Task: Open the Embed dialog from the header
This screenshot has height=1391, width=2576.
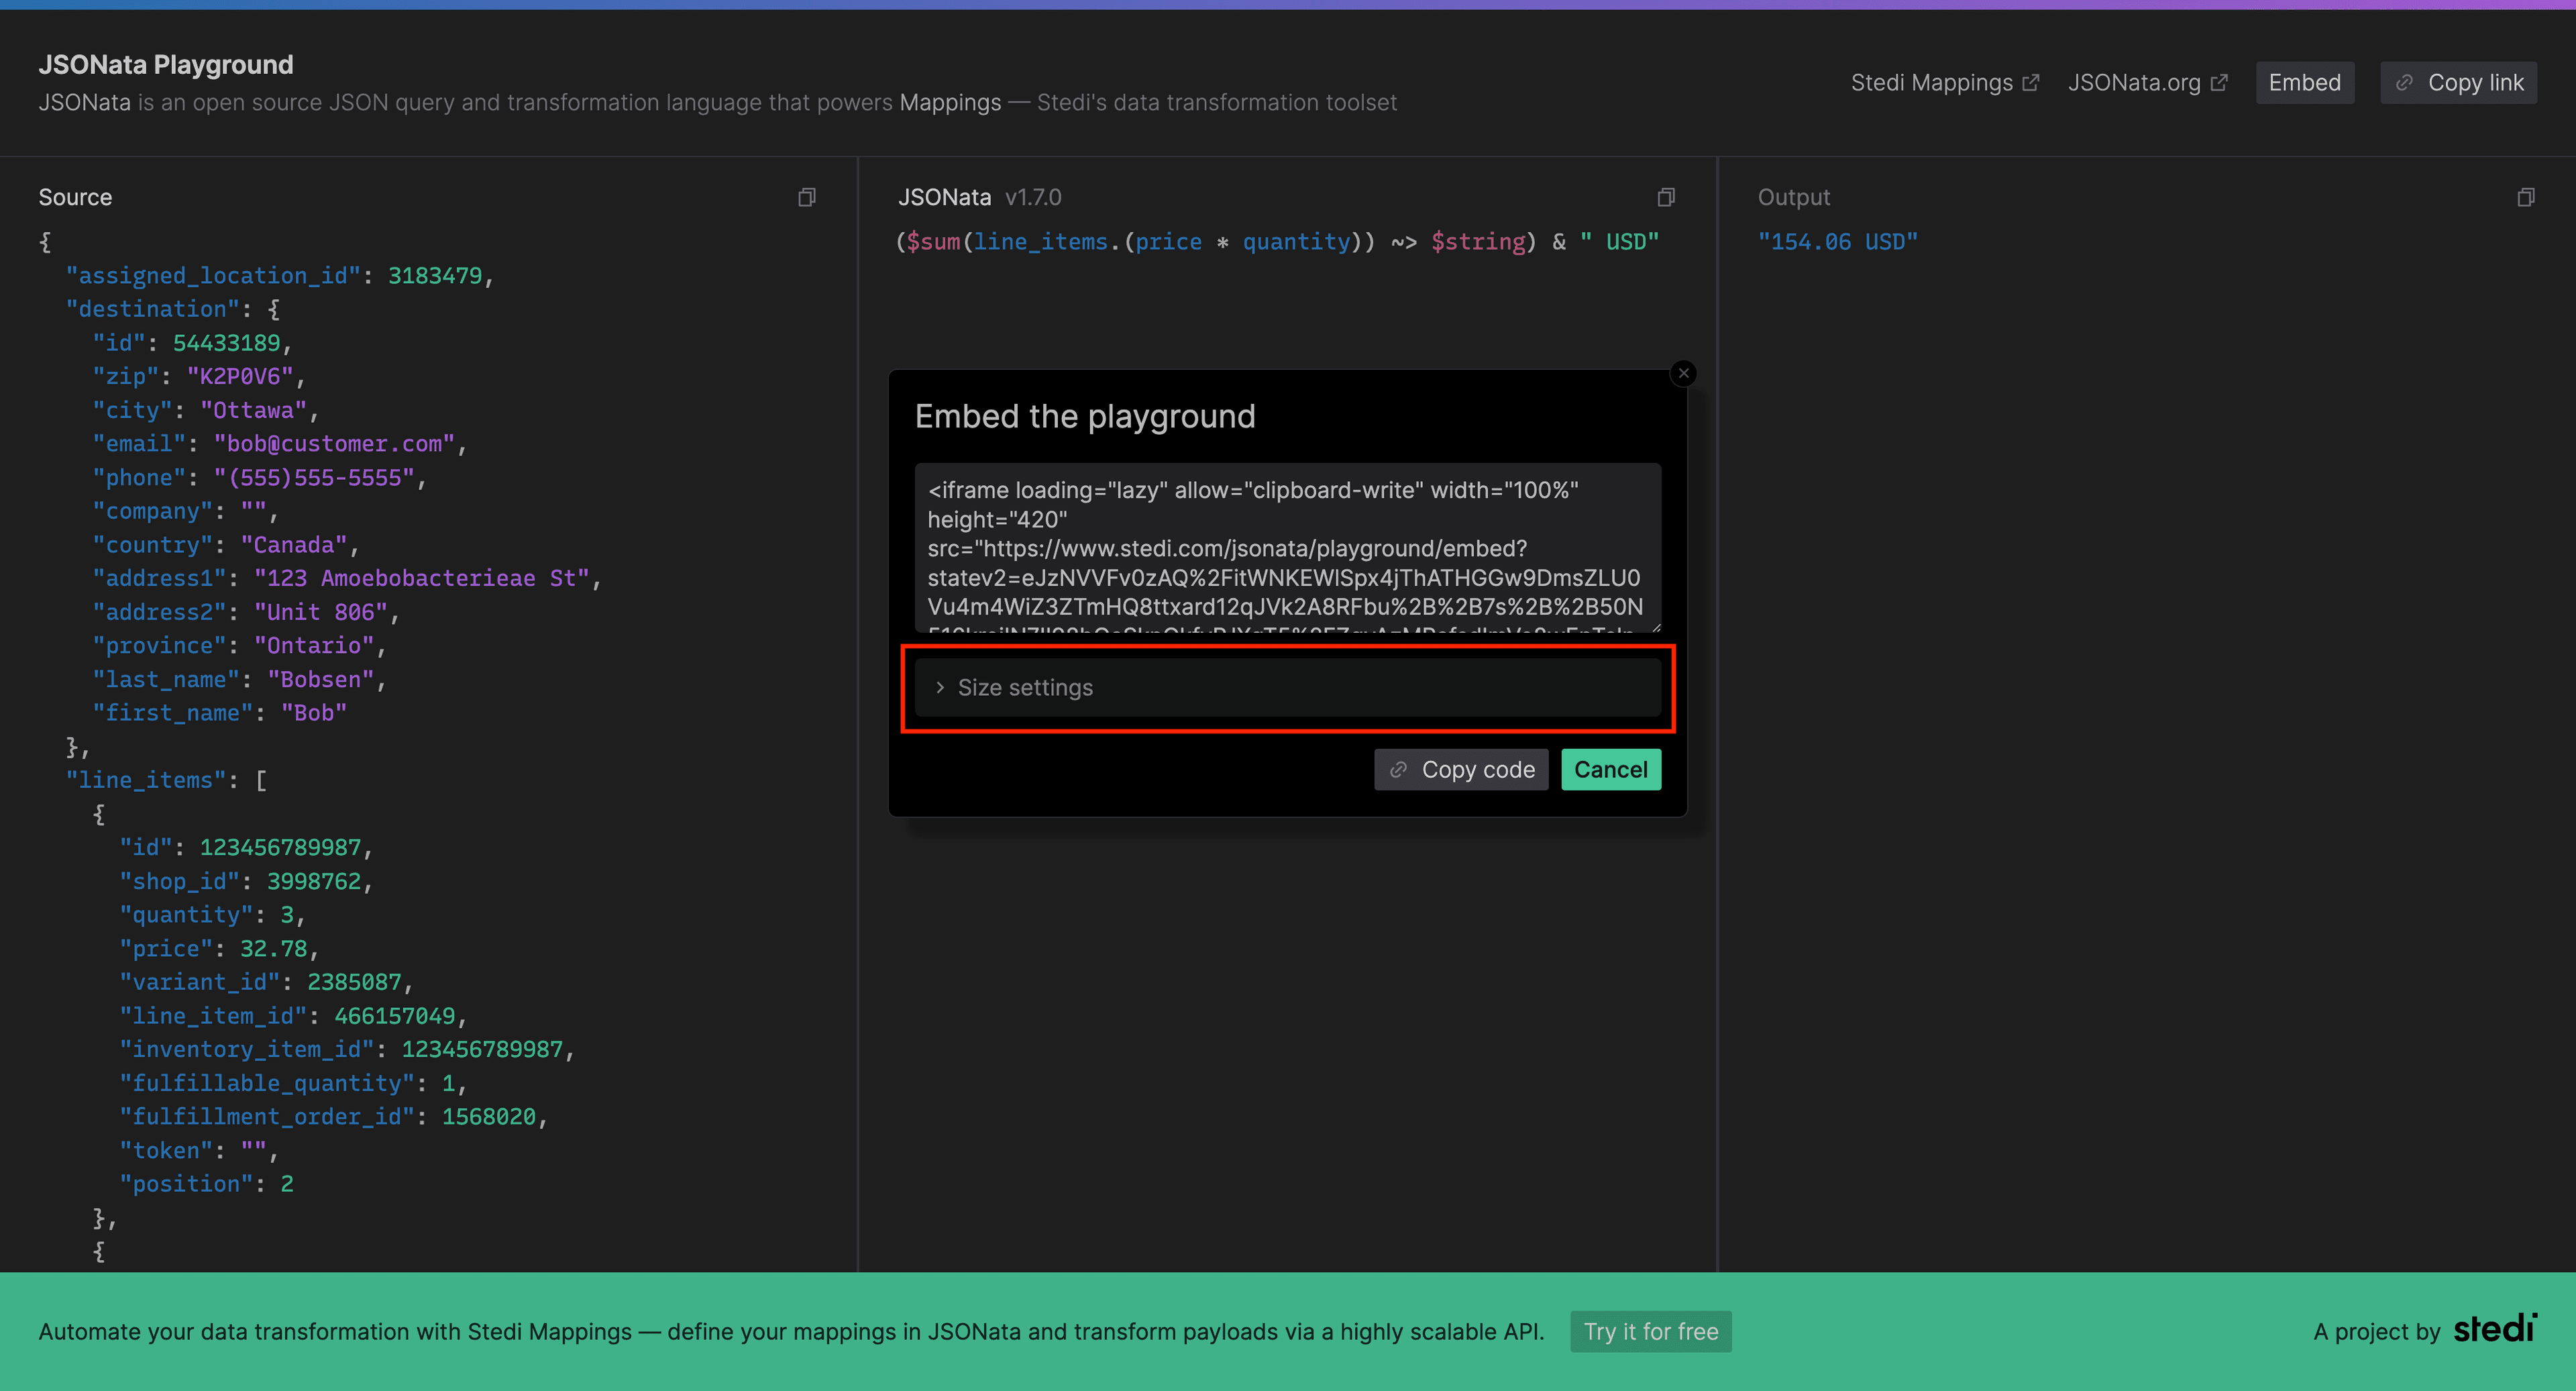Action: [x=2304, y=82]
